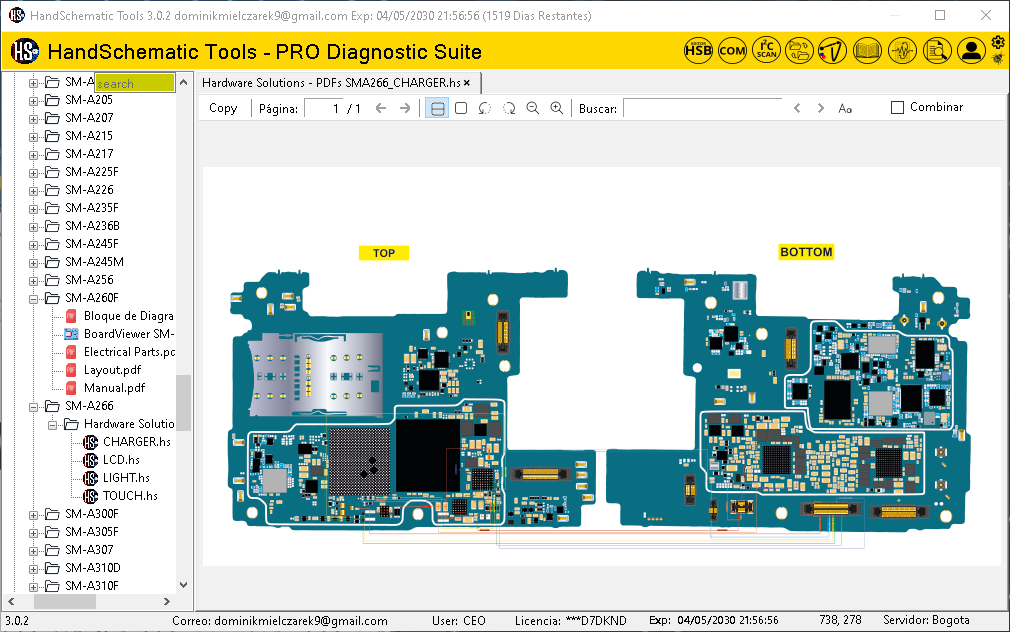Open the multimeter probe tool icon
Screen dimensions: 1010x632
point(832,50)
